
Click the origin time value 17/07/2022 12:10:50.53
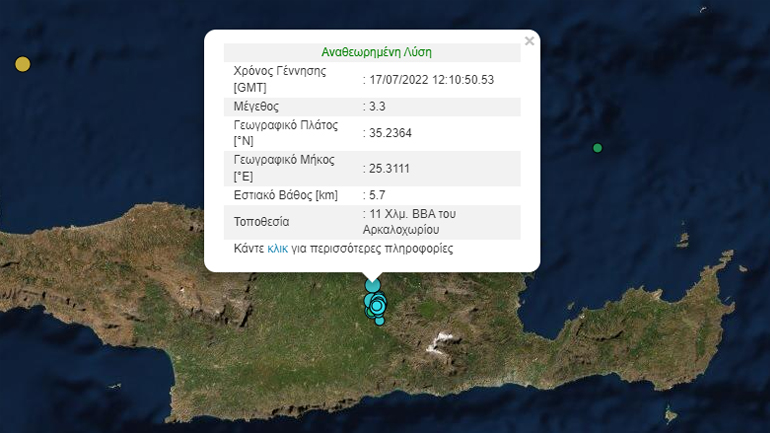pos(432,80)
